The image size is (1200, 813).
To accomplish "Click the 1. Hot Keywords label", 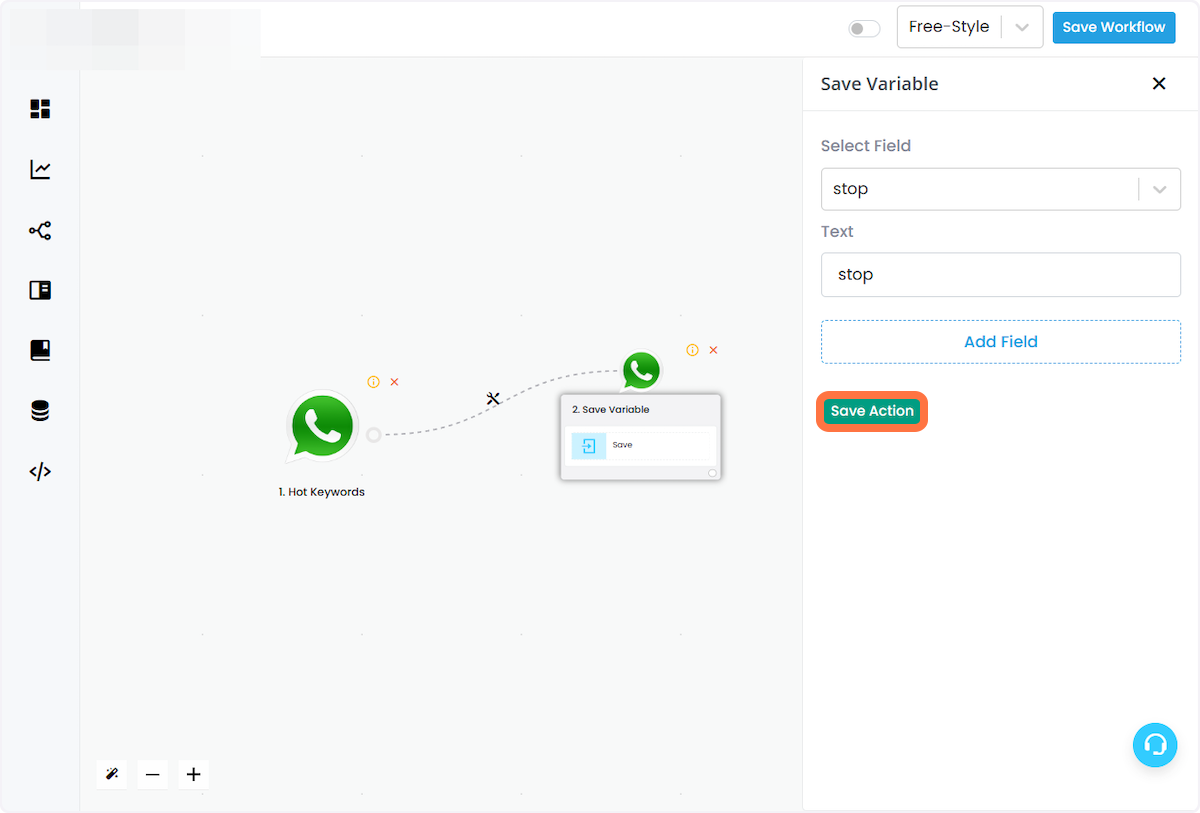I will tap(321, 492).
